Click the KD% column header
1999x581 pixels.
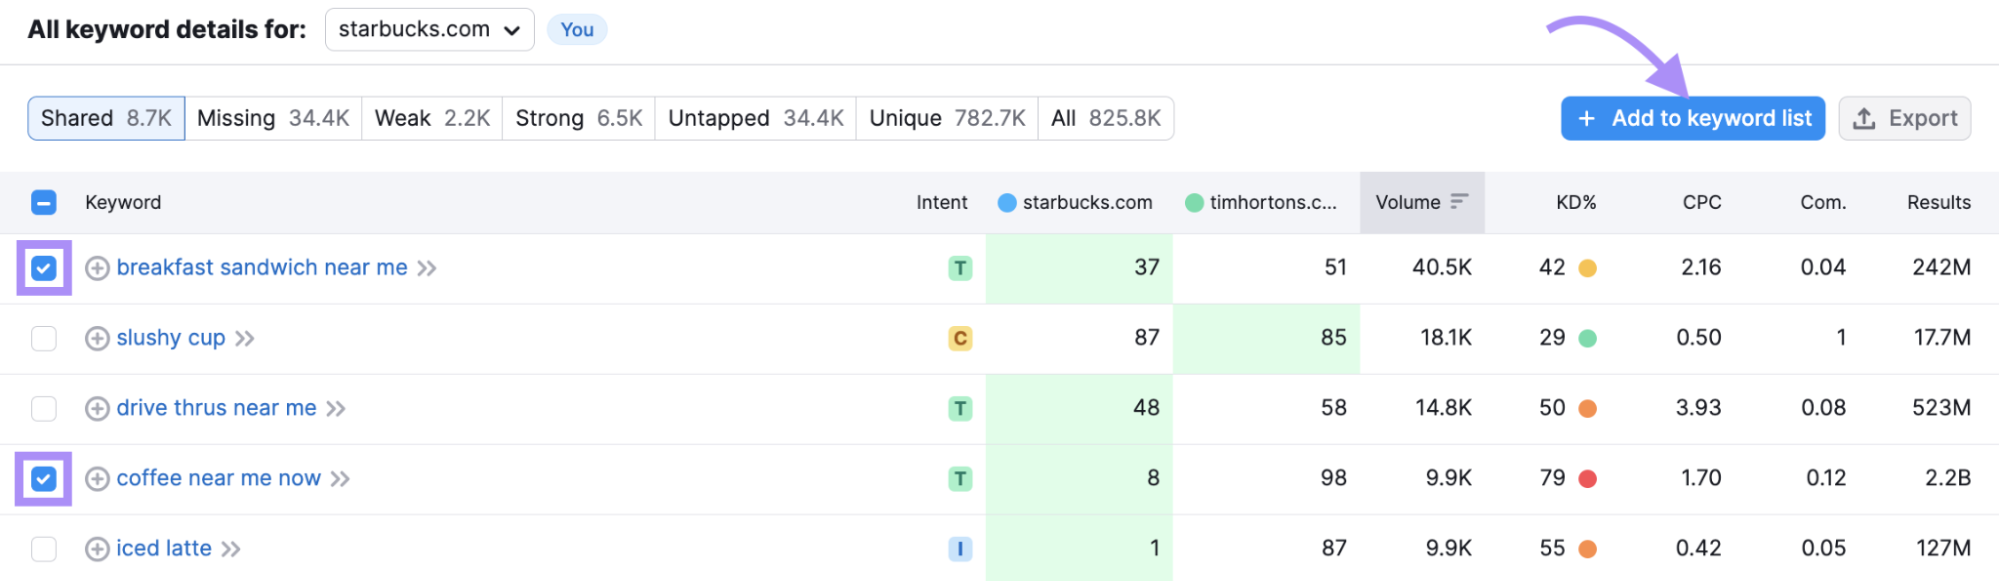coord(1576,202)
